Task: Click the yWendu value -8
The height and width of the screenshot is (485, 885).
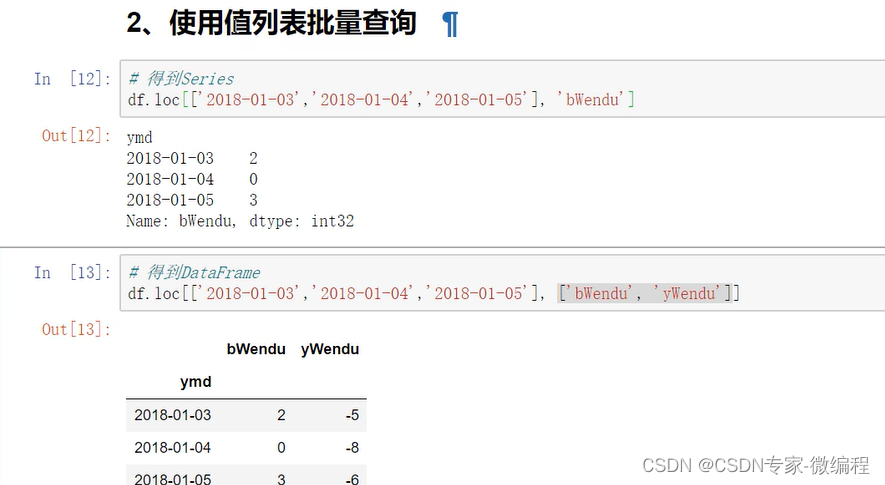Action: pos(352,448)
